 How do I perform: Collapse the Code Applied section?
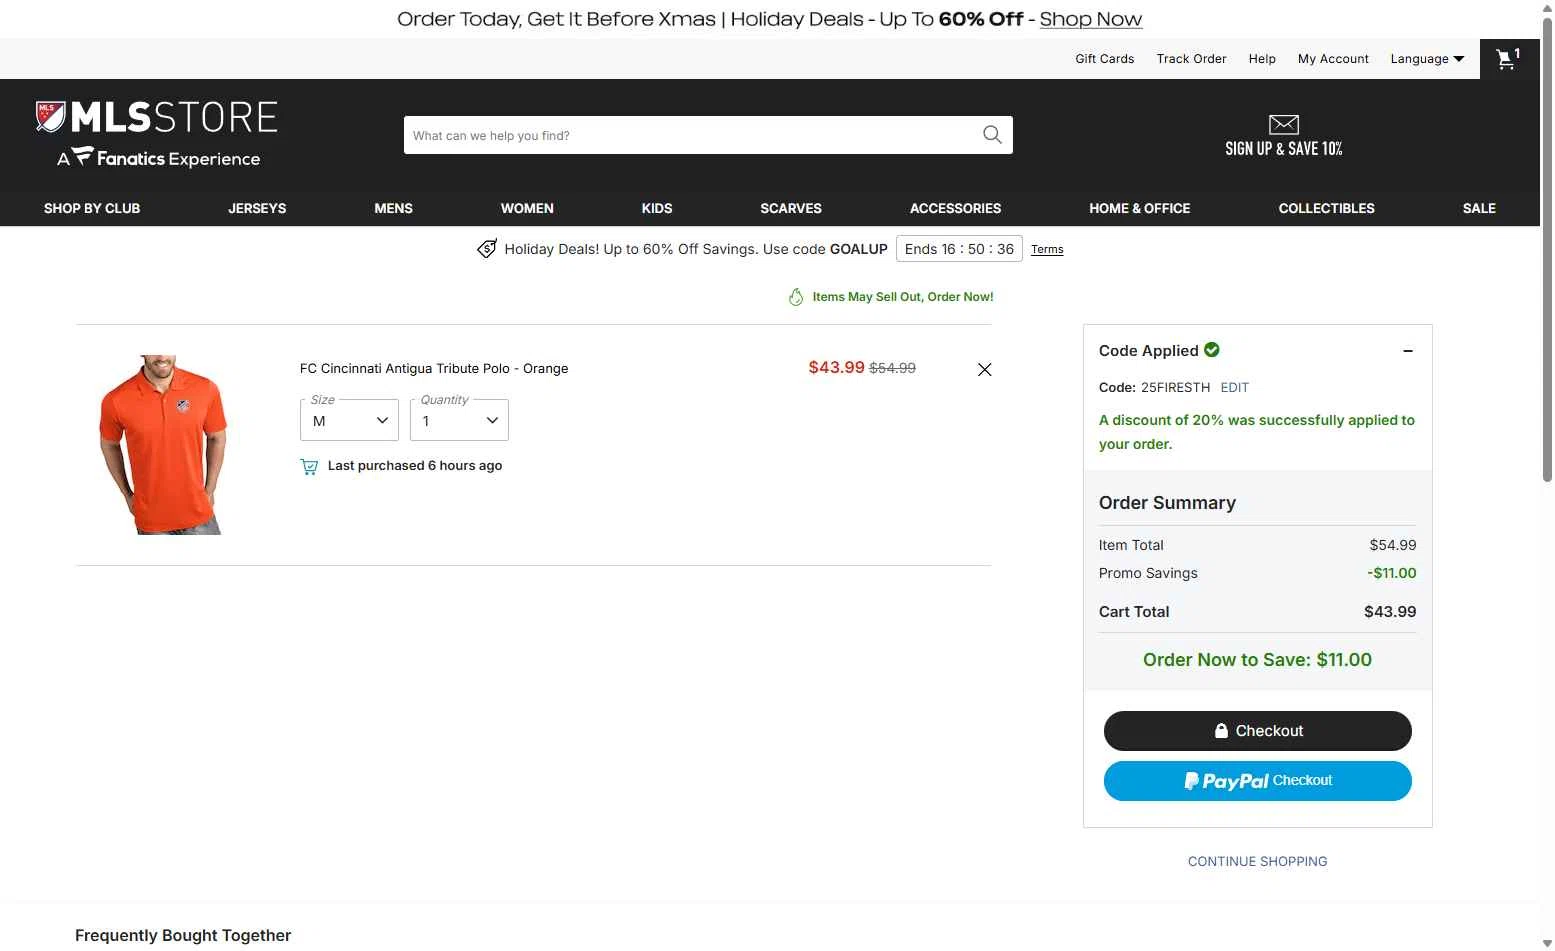(x=1408, y=351)
